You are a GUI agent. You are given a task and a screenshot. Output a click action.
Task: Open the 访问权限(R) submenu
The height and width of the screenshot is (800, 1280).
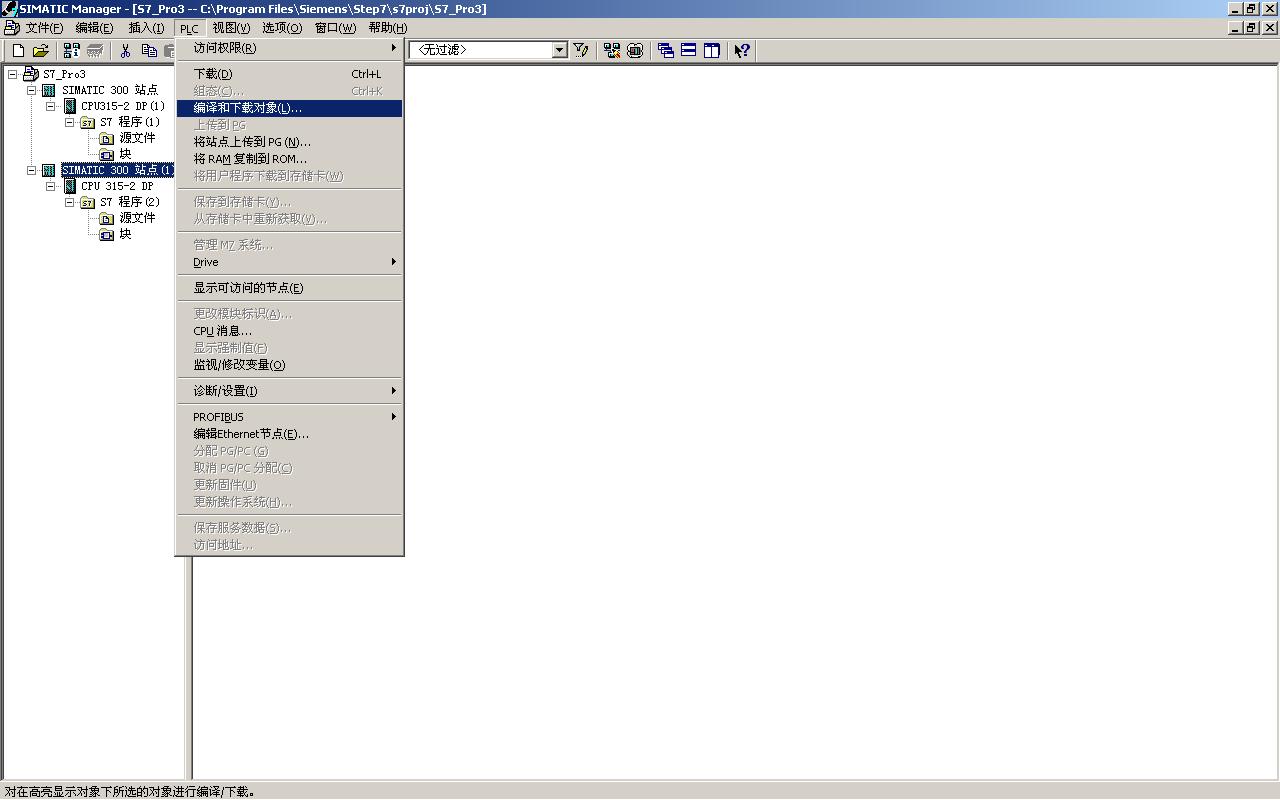point(289,48)
